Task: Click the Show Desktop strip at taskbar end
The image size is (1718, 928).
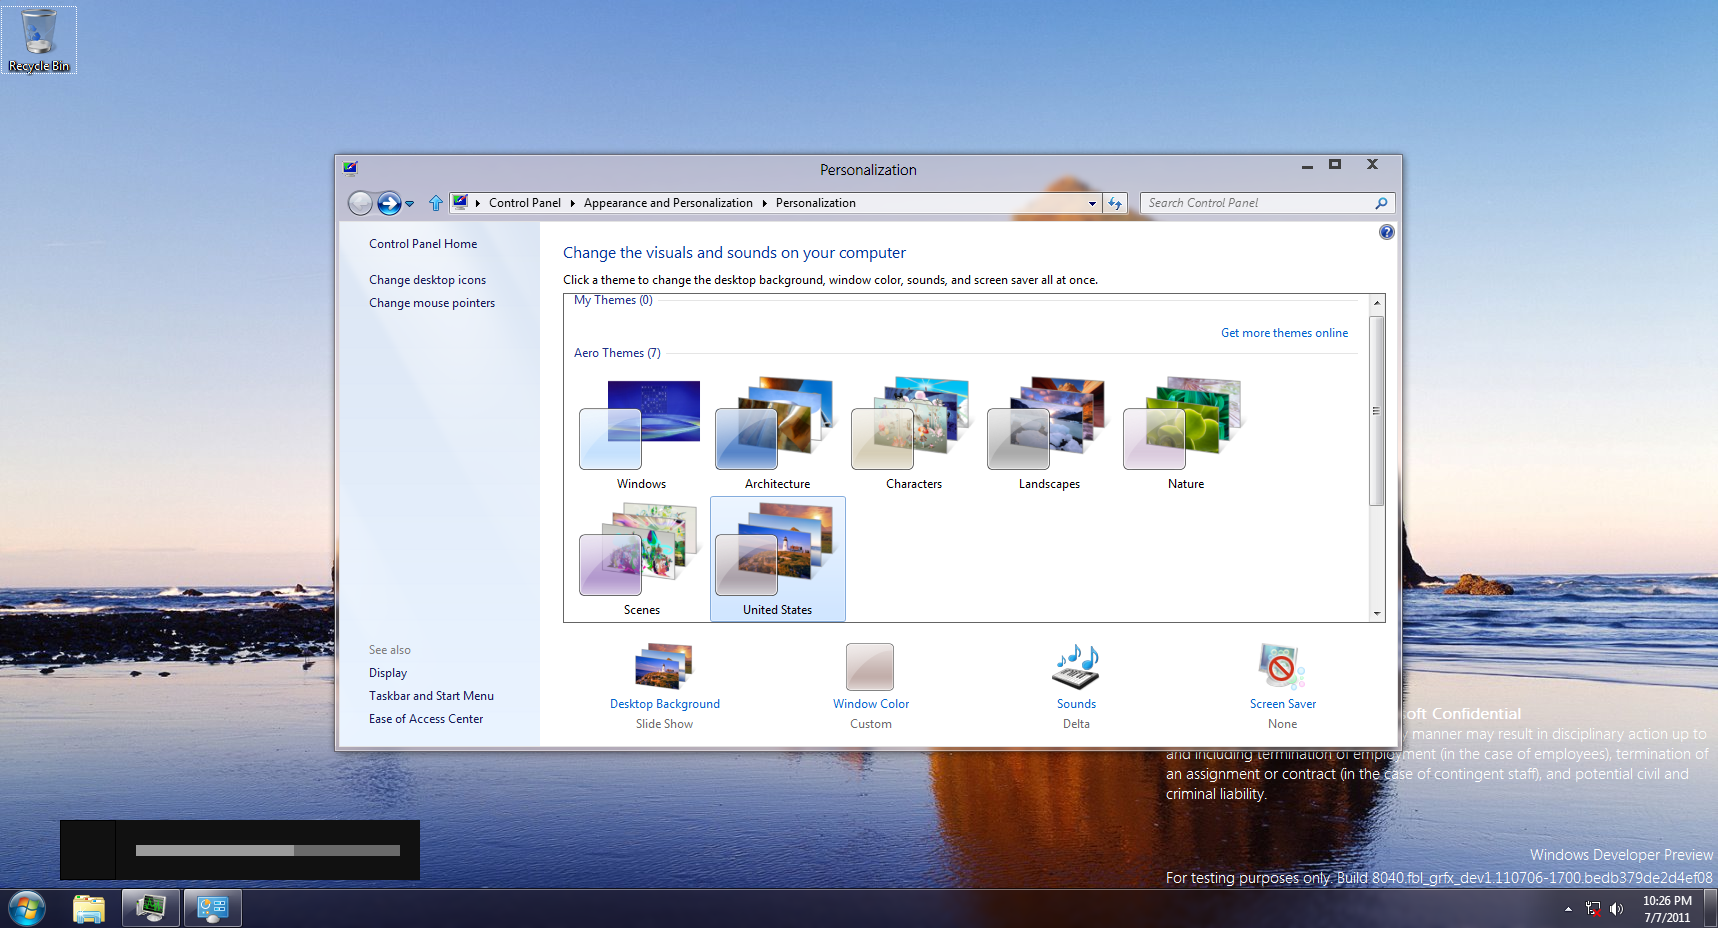Action: 1711,909
